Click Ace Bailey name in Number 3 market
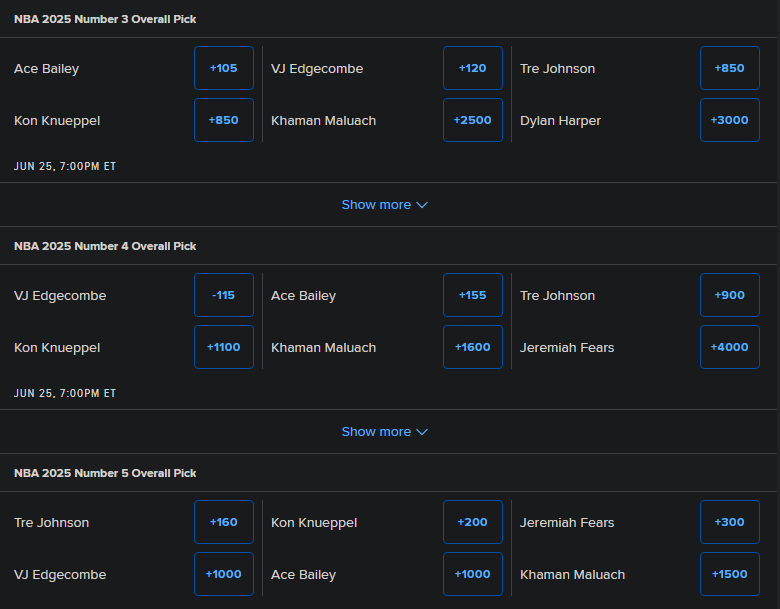 coord(46,69)
